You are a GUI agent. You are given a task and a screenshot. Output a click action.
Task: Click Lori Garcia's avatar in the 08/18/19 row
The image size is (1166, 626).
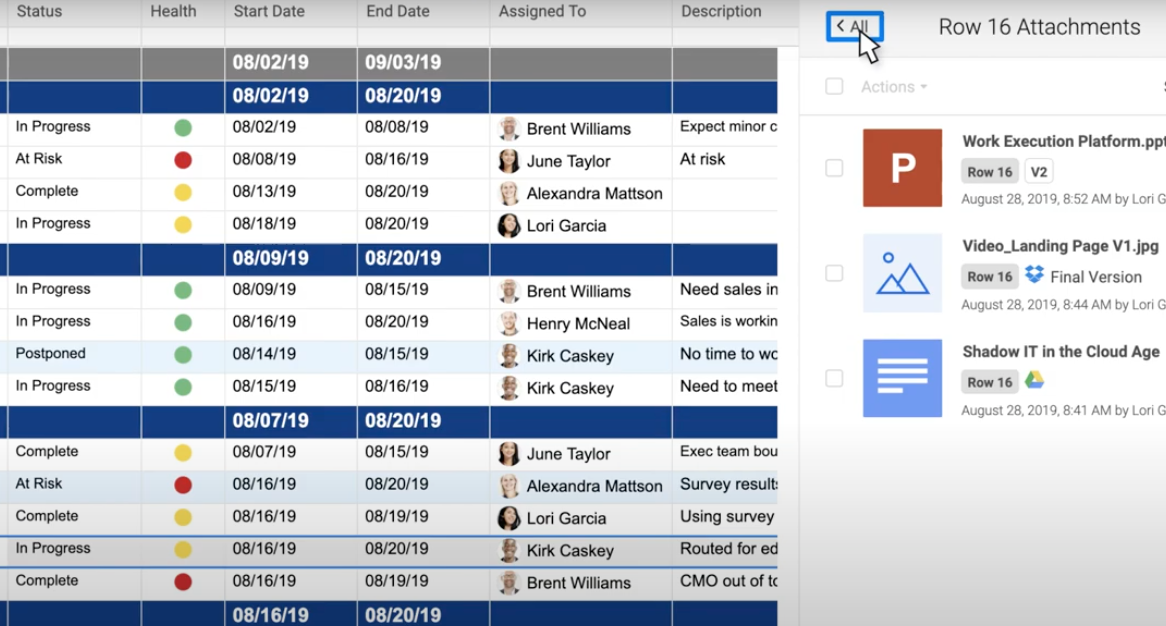509,226
